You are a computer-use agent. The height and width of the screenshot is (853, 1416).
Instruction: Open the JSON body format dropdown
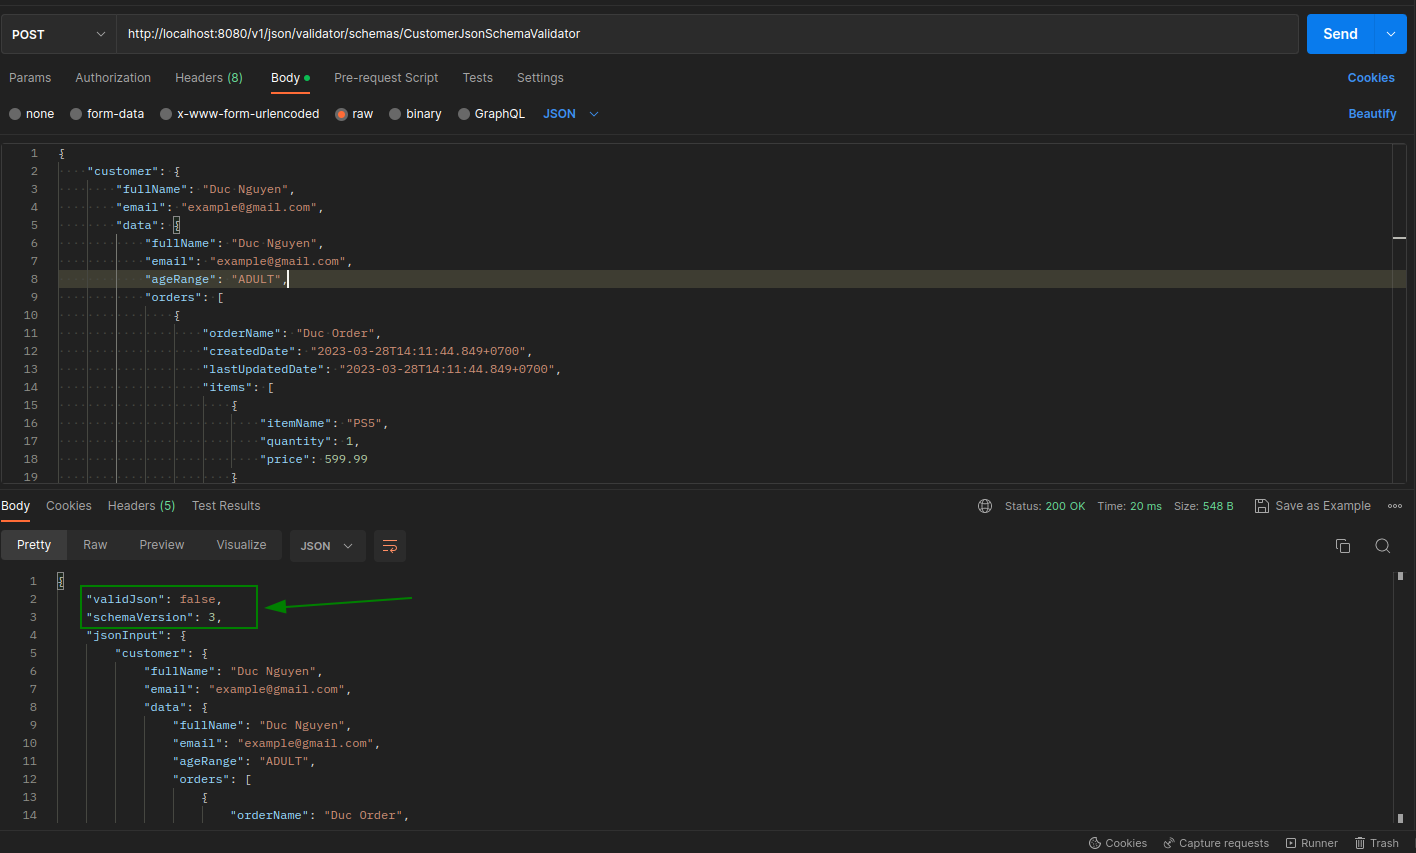[570, 113]
